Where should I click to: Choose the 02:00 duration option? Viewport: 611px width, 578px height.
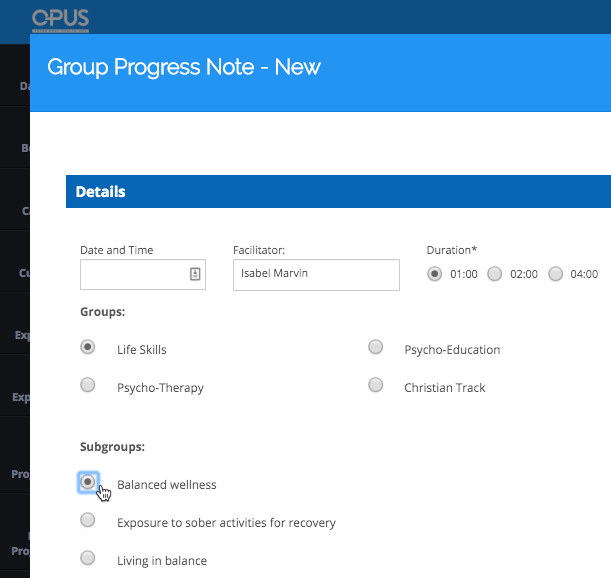coord(494,274)
